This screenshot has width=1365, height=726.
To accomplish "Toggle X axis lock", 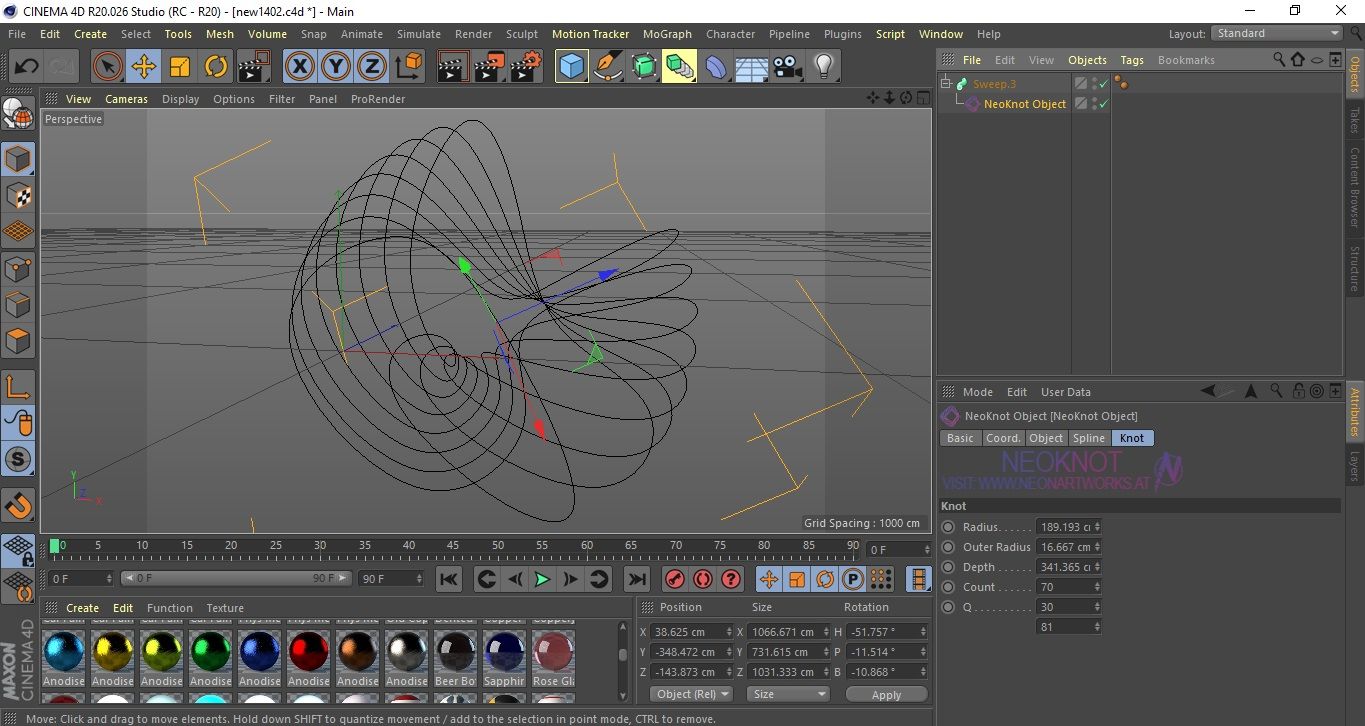I will click(299, 67).
